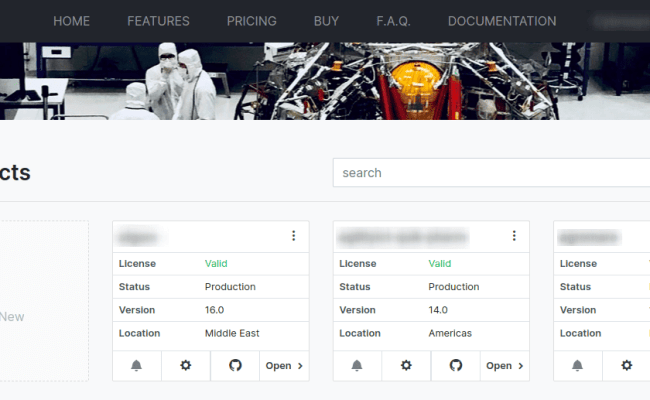Click into the search input field
The image size is (650, 400).
[x=491, y=173]
